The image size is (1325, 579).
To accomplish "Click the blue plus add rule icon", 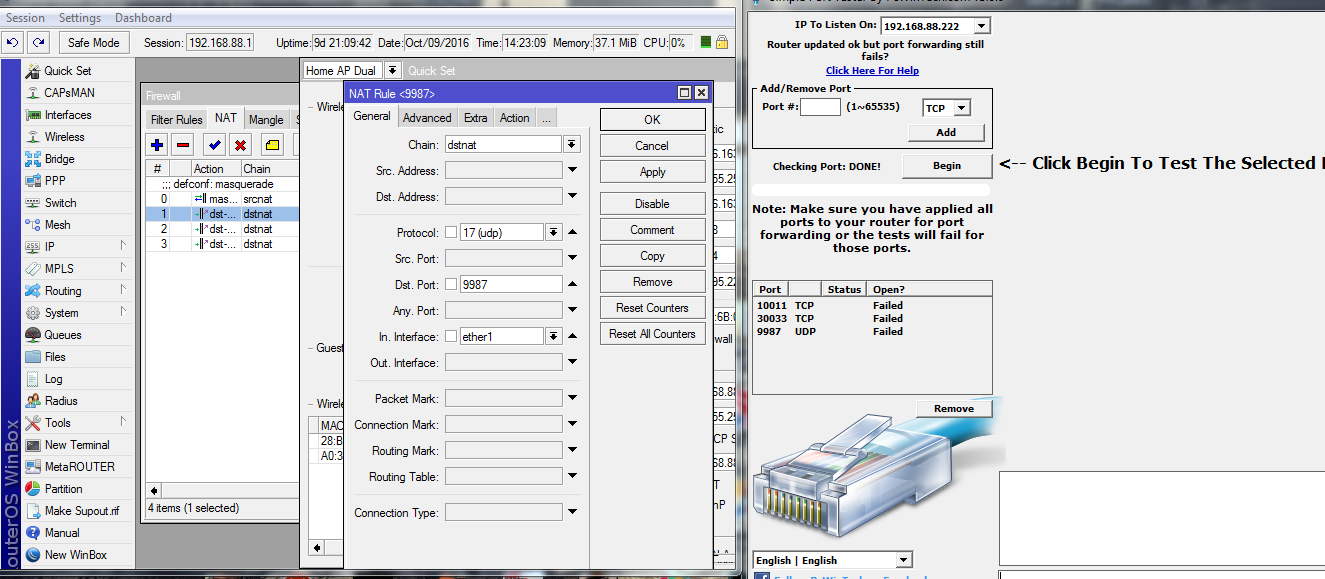I will pyautogui.click(x=156, y=145).
